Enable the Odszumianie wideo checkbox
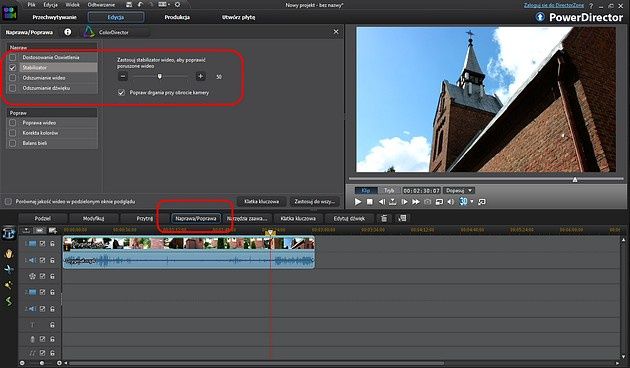This screenshot has height=368, width=630. [12, 78]
